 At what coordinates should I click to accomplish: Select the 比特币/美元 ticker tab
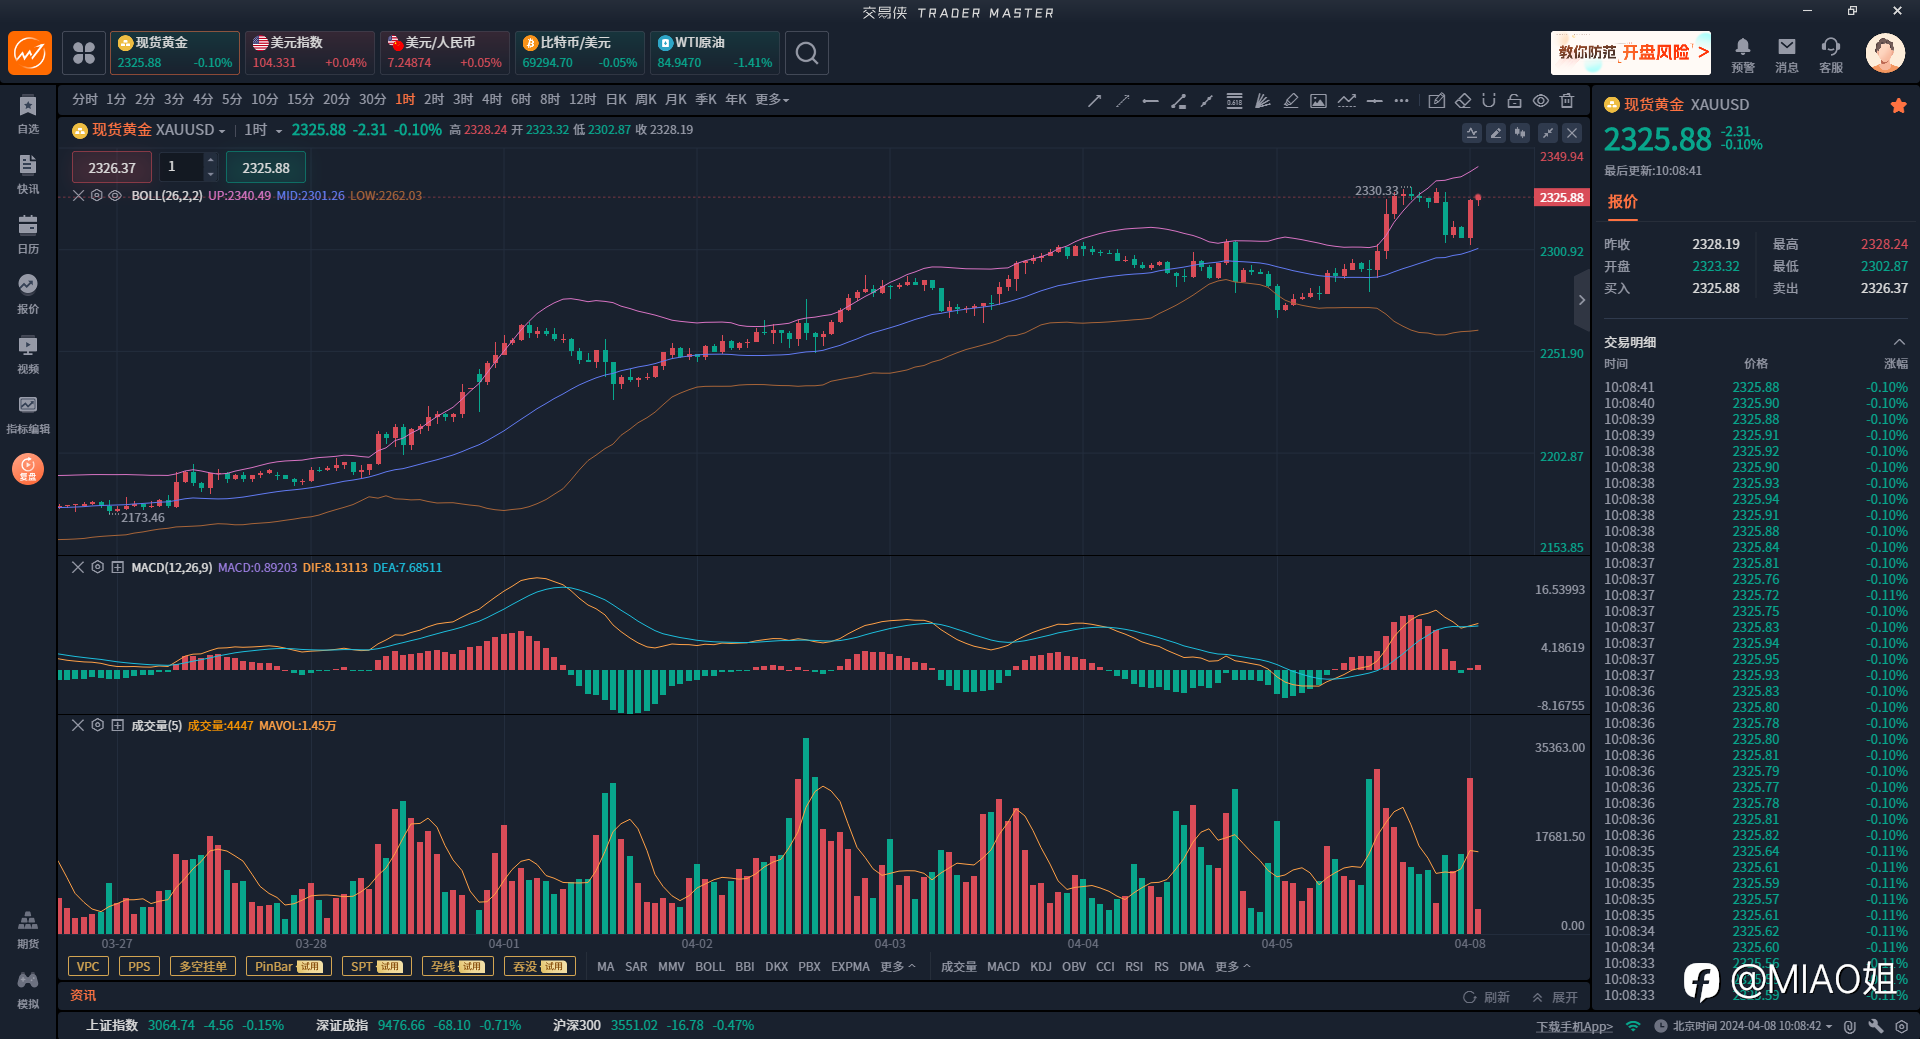pos(579,53)
